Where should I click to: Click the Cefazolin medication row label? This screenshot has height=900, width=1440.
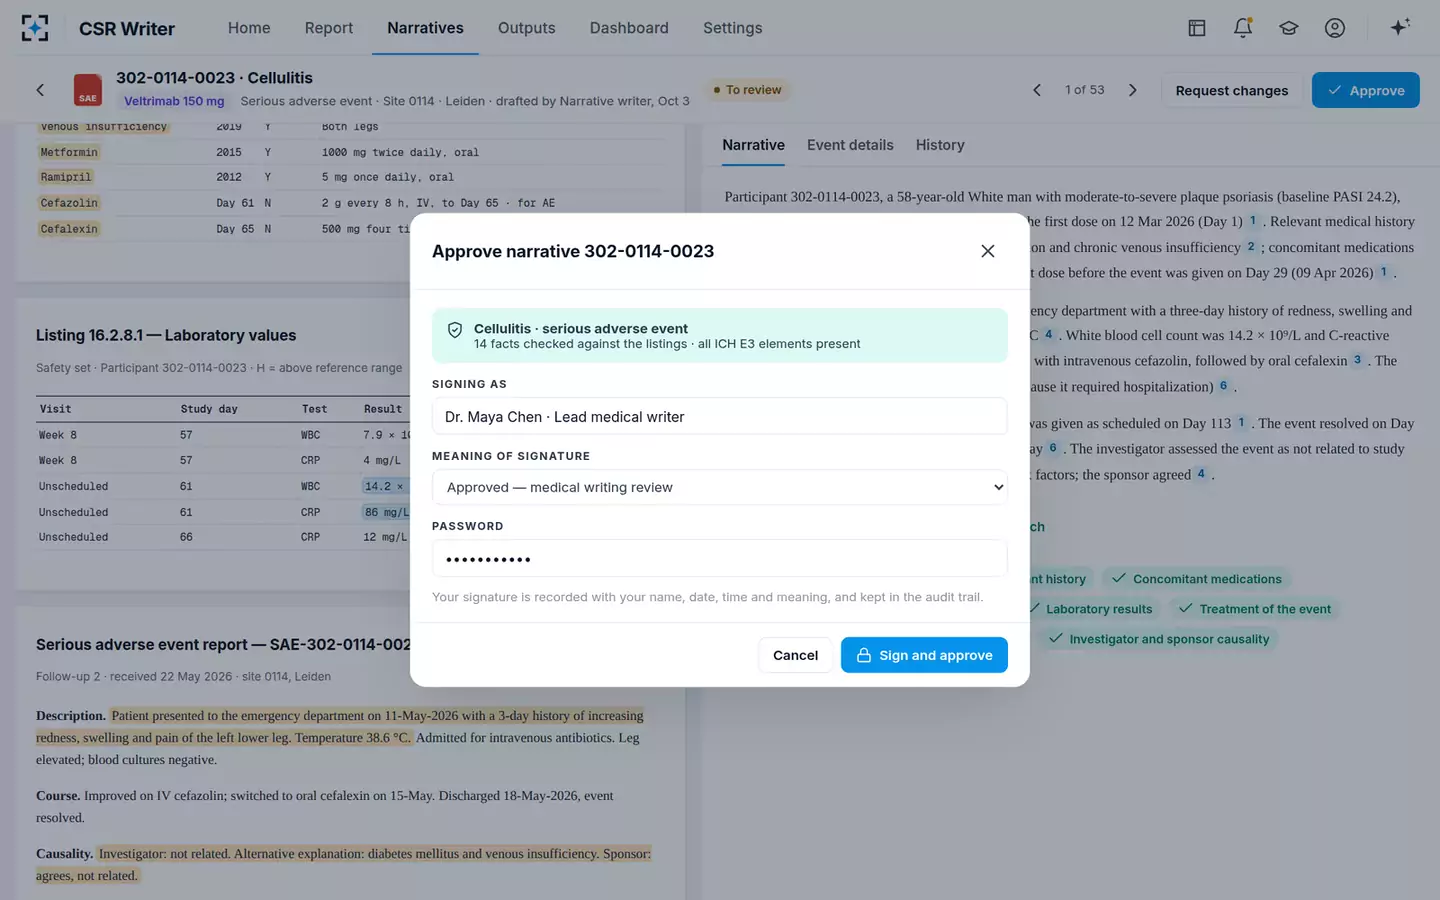click(69, 203)
